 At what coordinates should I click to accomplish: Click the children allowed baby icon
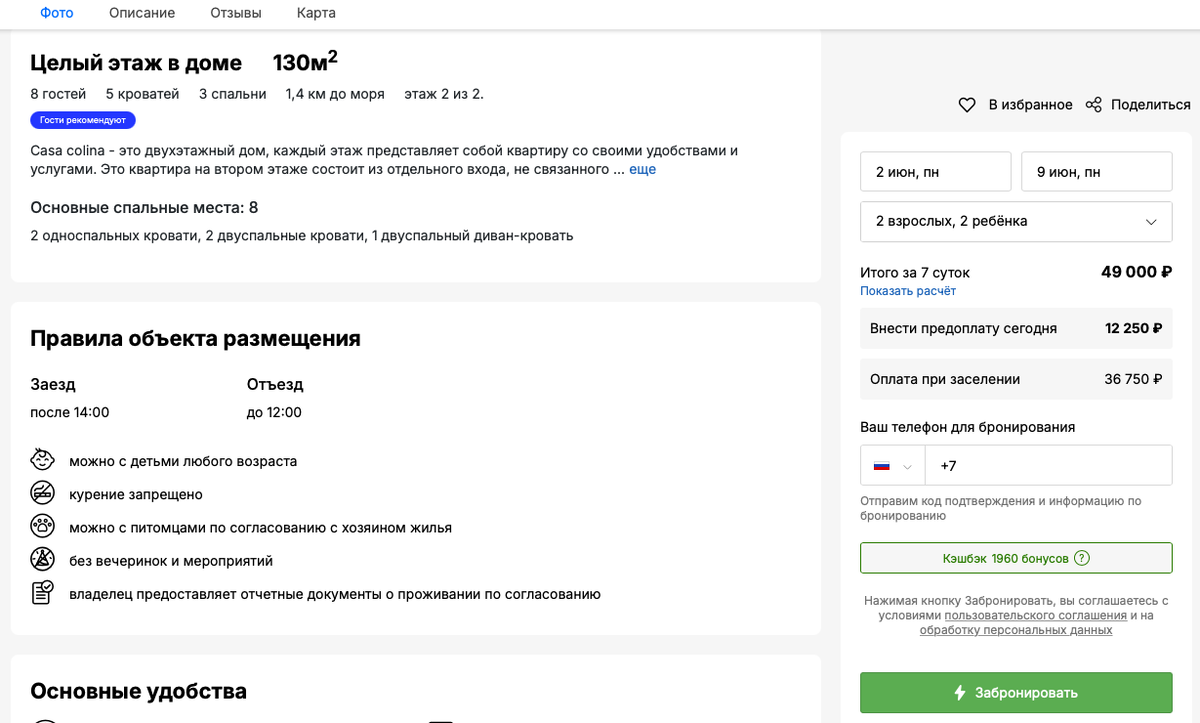pos(42,461)
